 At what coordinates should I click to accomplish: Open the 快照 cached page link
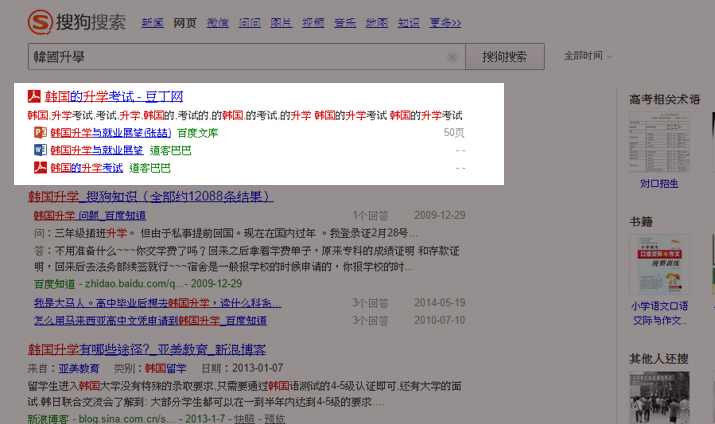tap(244, 419)
